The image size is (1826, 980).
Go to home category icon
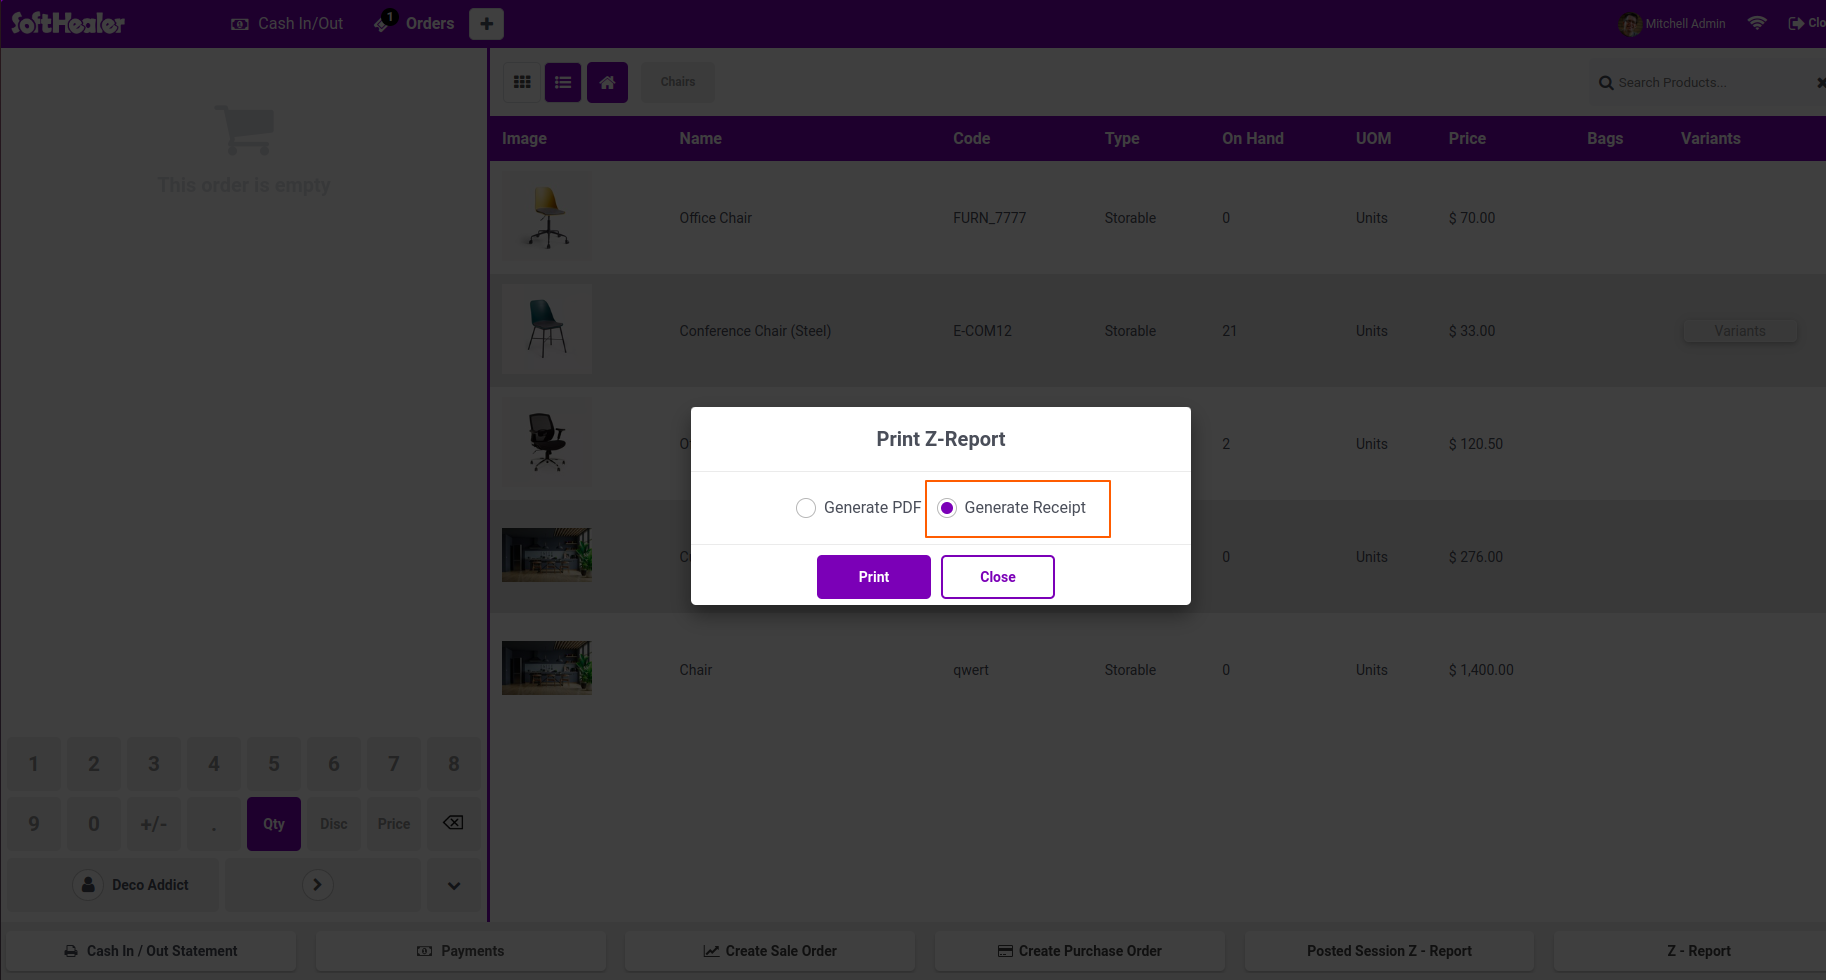[x=607, y=82]
